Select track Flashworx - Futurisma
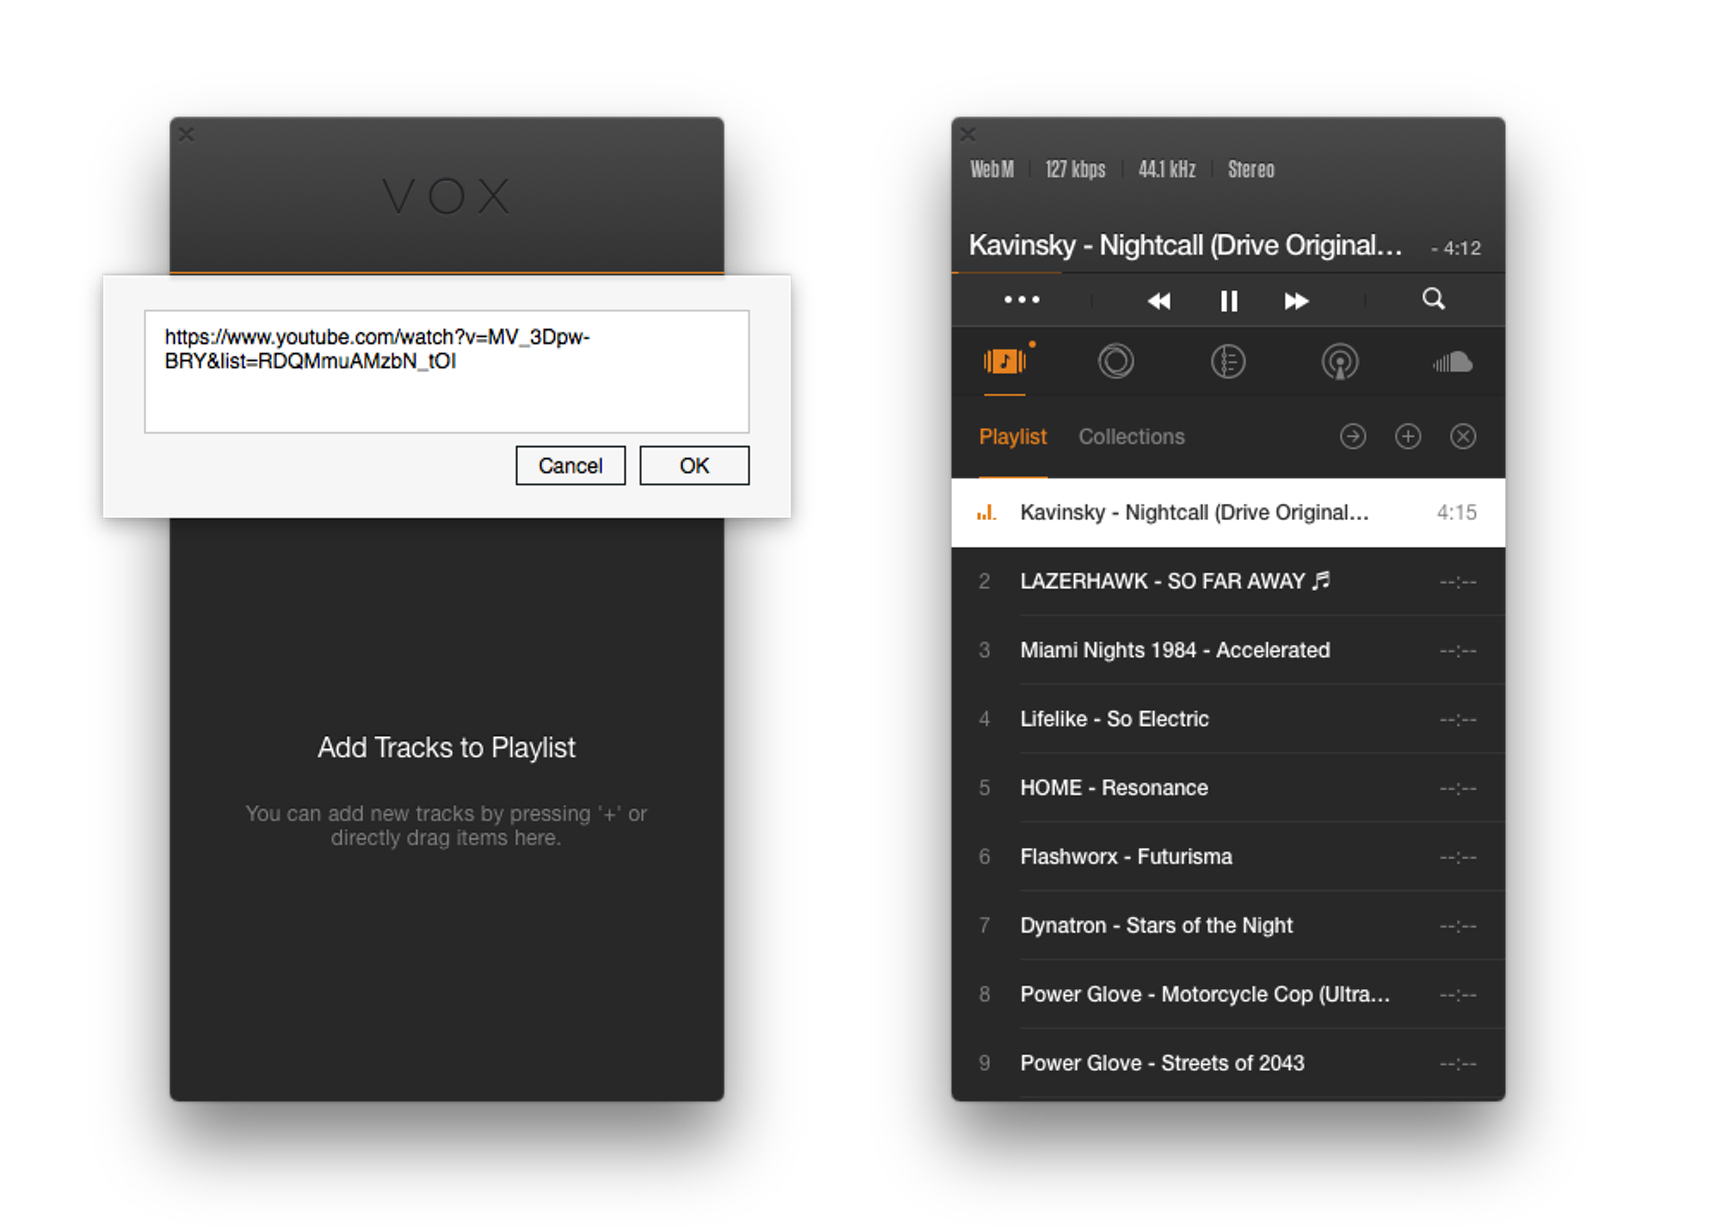The width and height of the screenshot is (1732, 1227). pos(1228,857)
